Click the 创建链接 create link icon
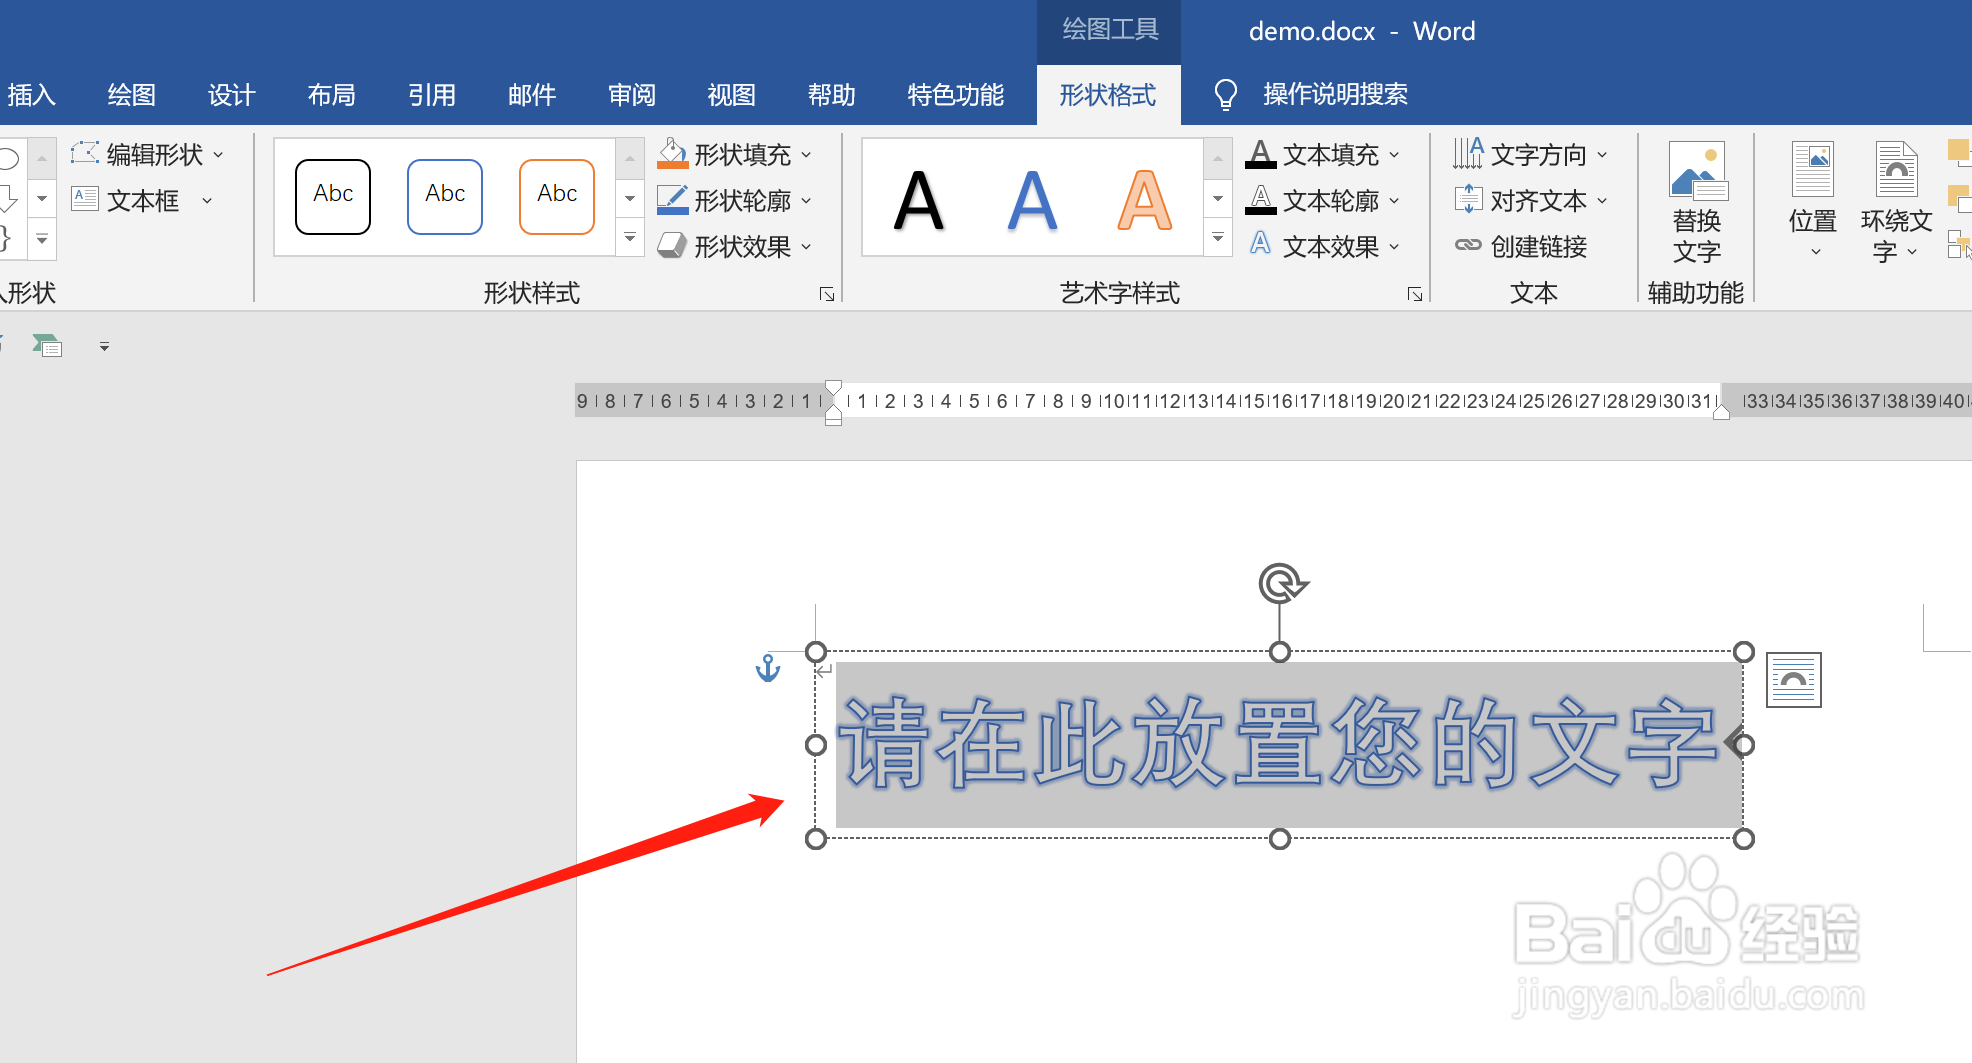Screen dimensions: 1972x1063 click(1468, 245)
